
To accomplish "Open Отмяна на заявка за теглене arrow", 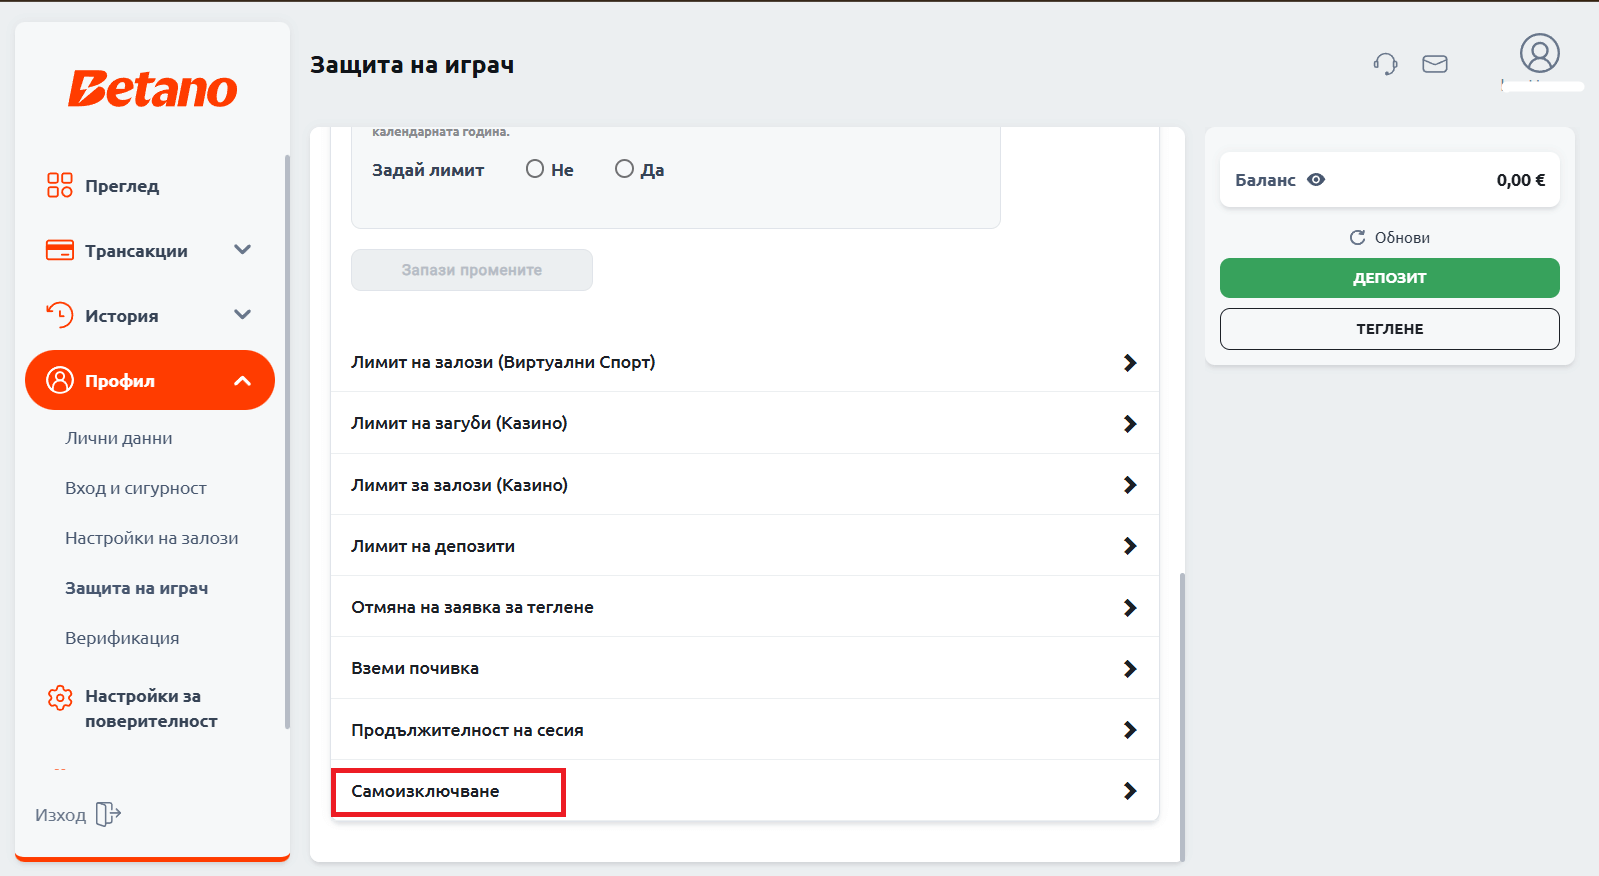I will tap(1130, 608).
